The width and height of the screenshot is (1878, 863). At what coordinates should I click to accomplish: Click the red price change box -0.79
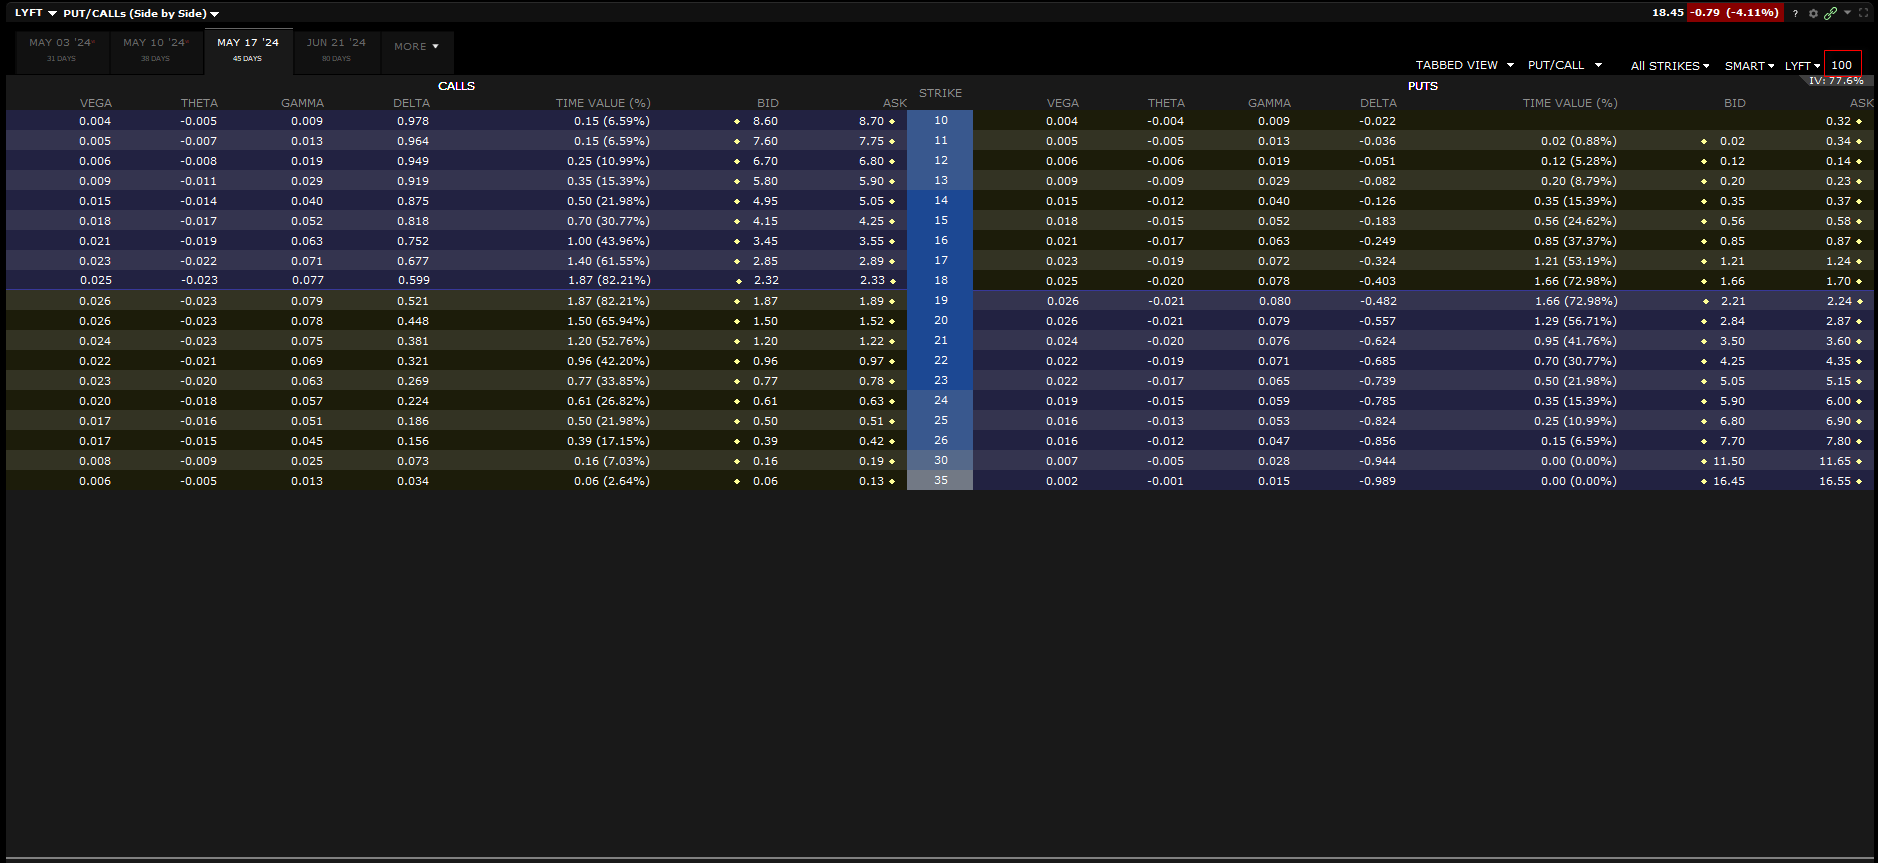pyautogui.click(x=1734, y=13)
